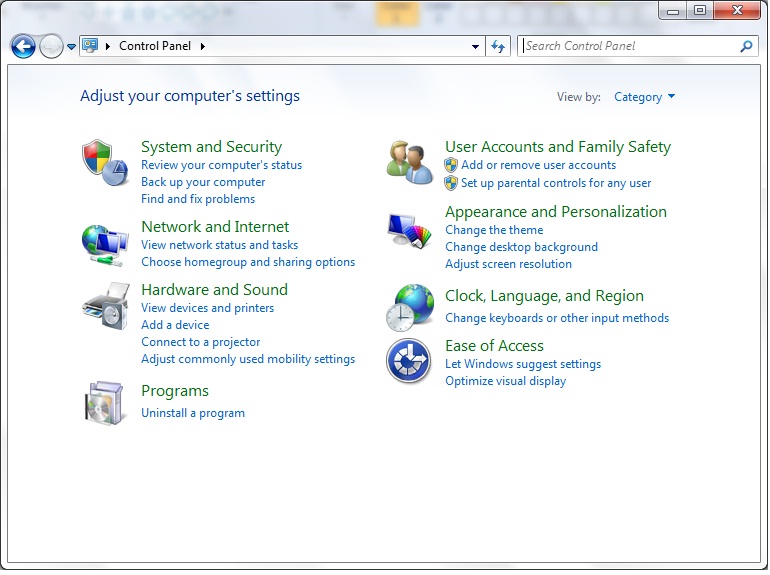Maximize the Control Panel window
The height and width of the screenshot is (575, 770).
[700, 10]
